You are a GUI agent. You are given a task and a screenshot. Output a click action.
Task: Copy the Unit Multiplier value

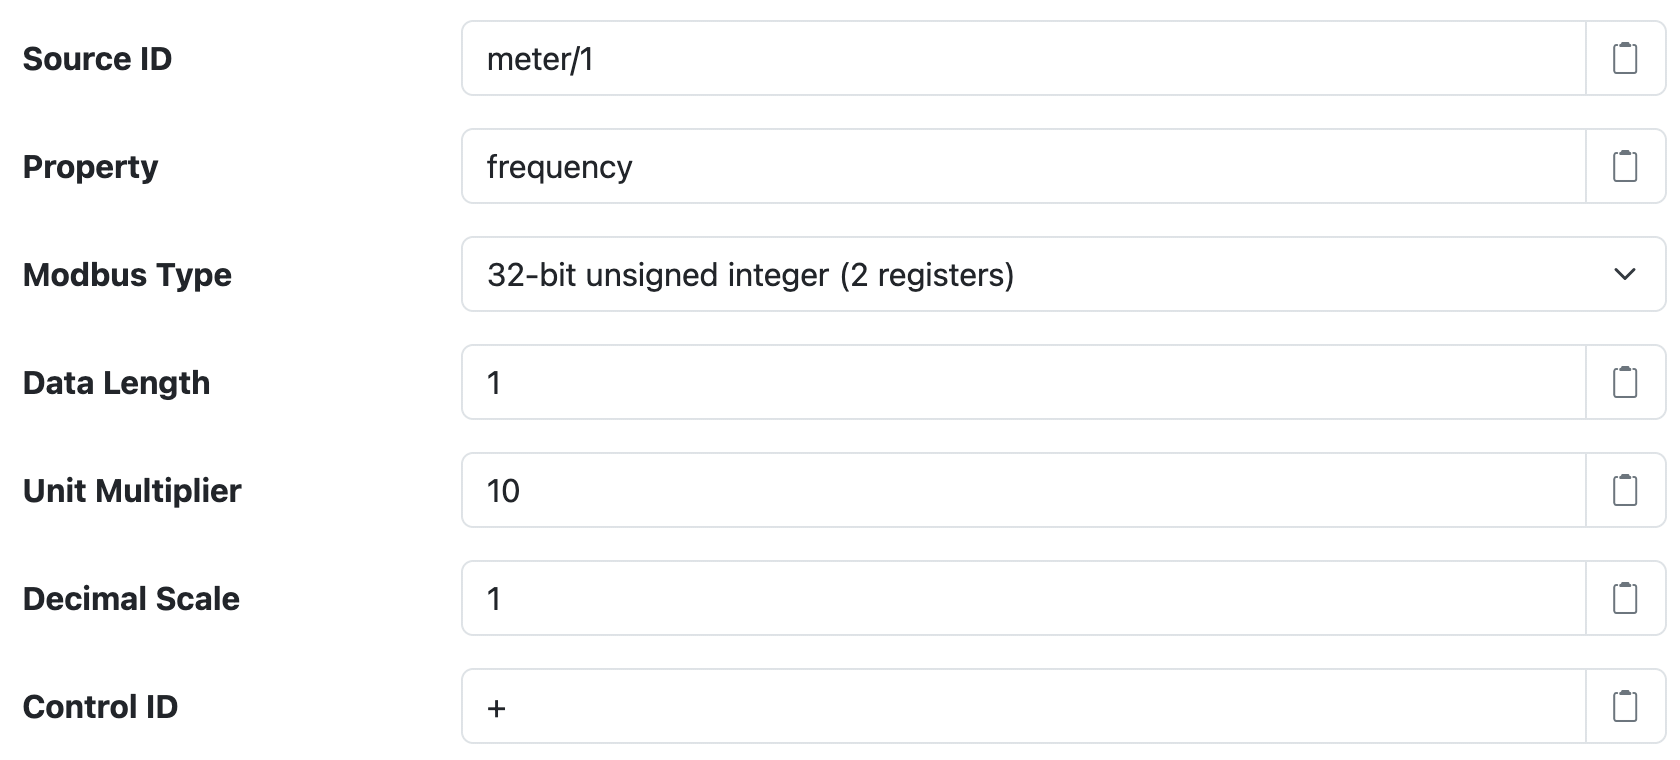(x=1626, y=490)
